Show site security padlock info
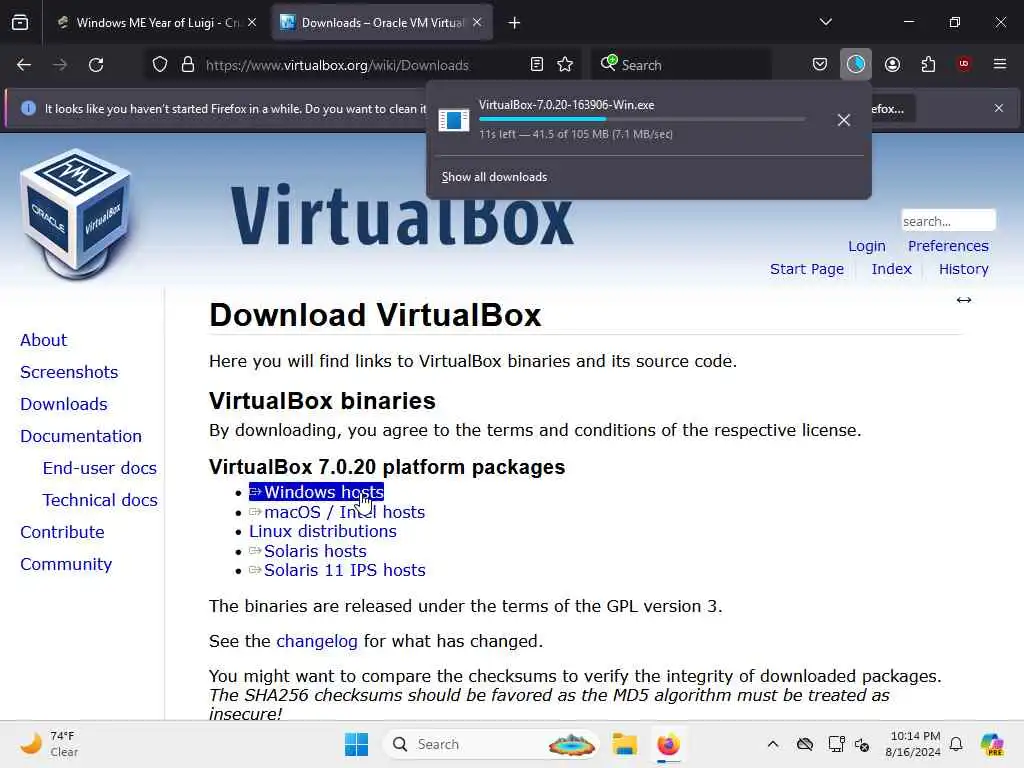 pos(188,65)
